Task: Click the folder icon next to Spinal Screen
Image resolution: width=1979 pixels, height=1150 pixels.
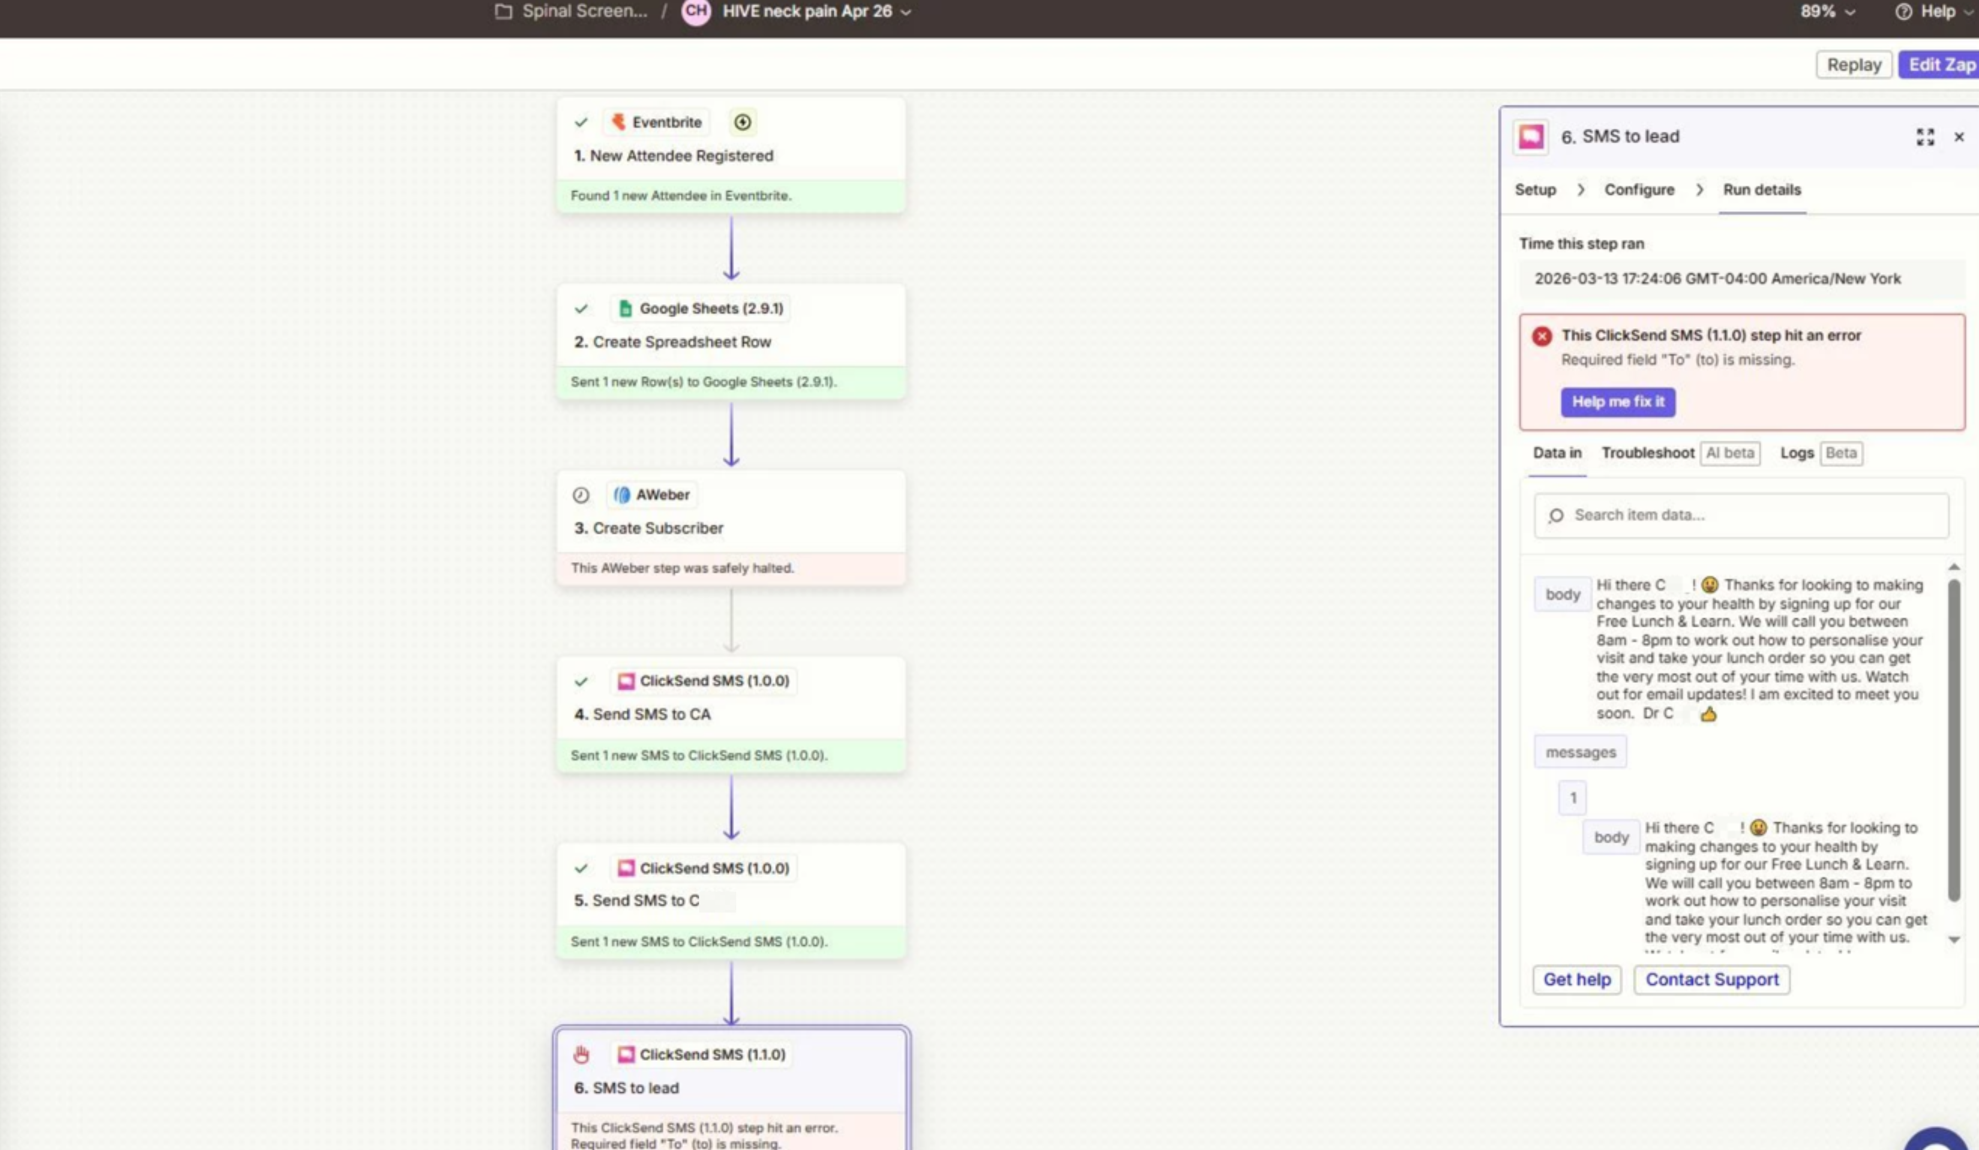Action: 504,11
